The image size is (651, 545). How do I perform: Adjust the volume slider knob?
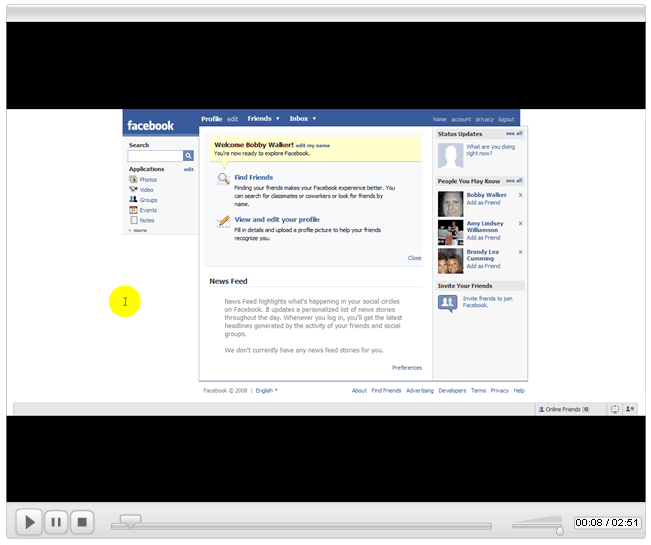[560, 530]
